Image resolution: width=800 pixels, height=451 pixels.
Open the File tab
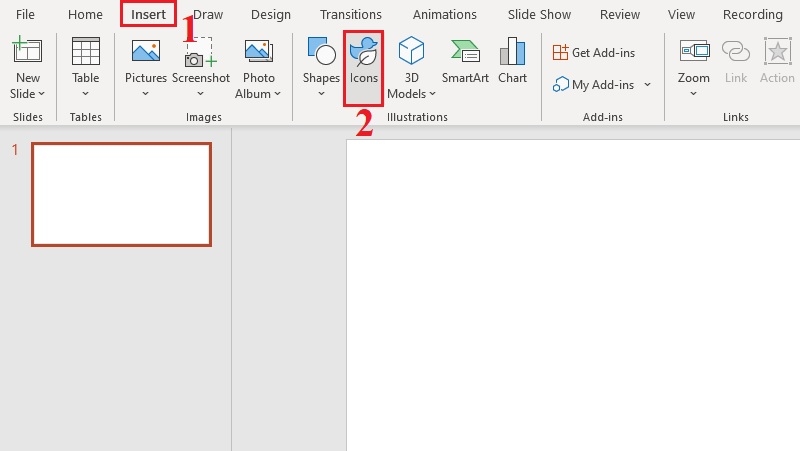(x=25, y=14)
